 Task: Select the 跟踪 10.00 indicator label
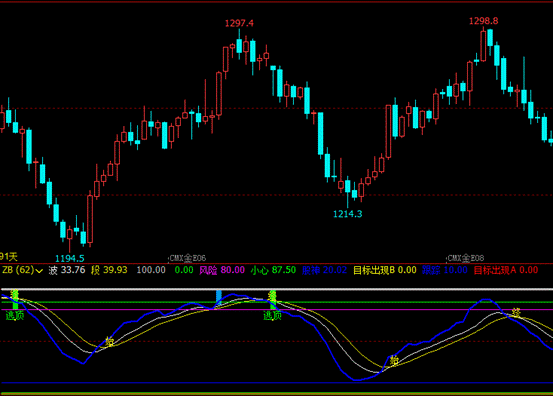tap(445, 270)
